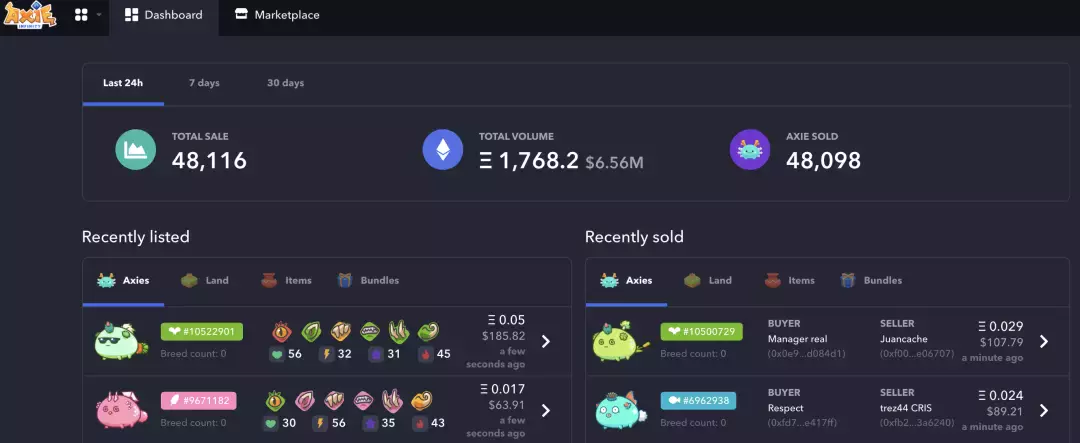Click the green Axie #10500729 thumbnail
1080x443 pixels.
(x=621, y=341)
